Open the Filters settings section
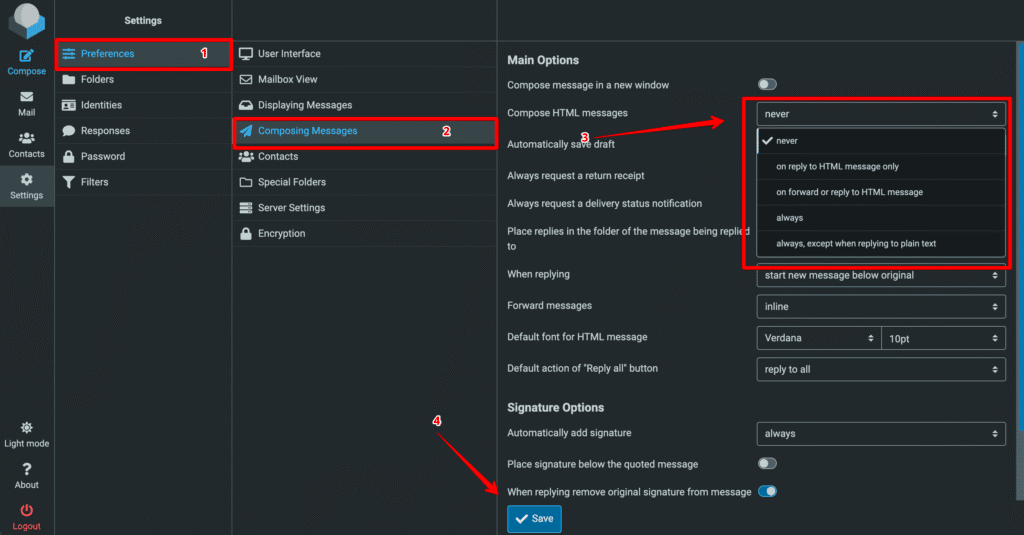Image resolution: width=1024 pixels, height=535 pixels. 94,182
